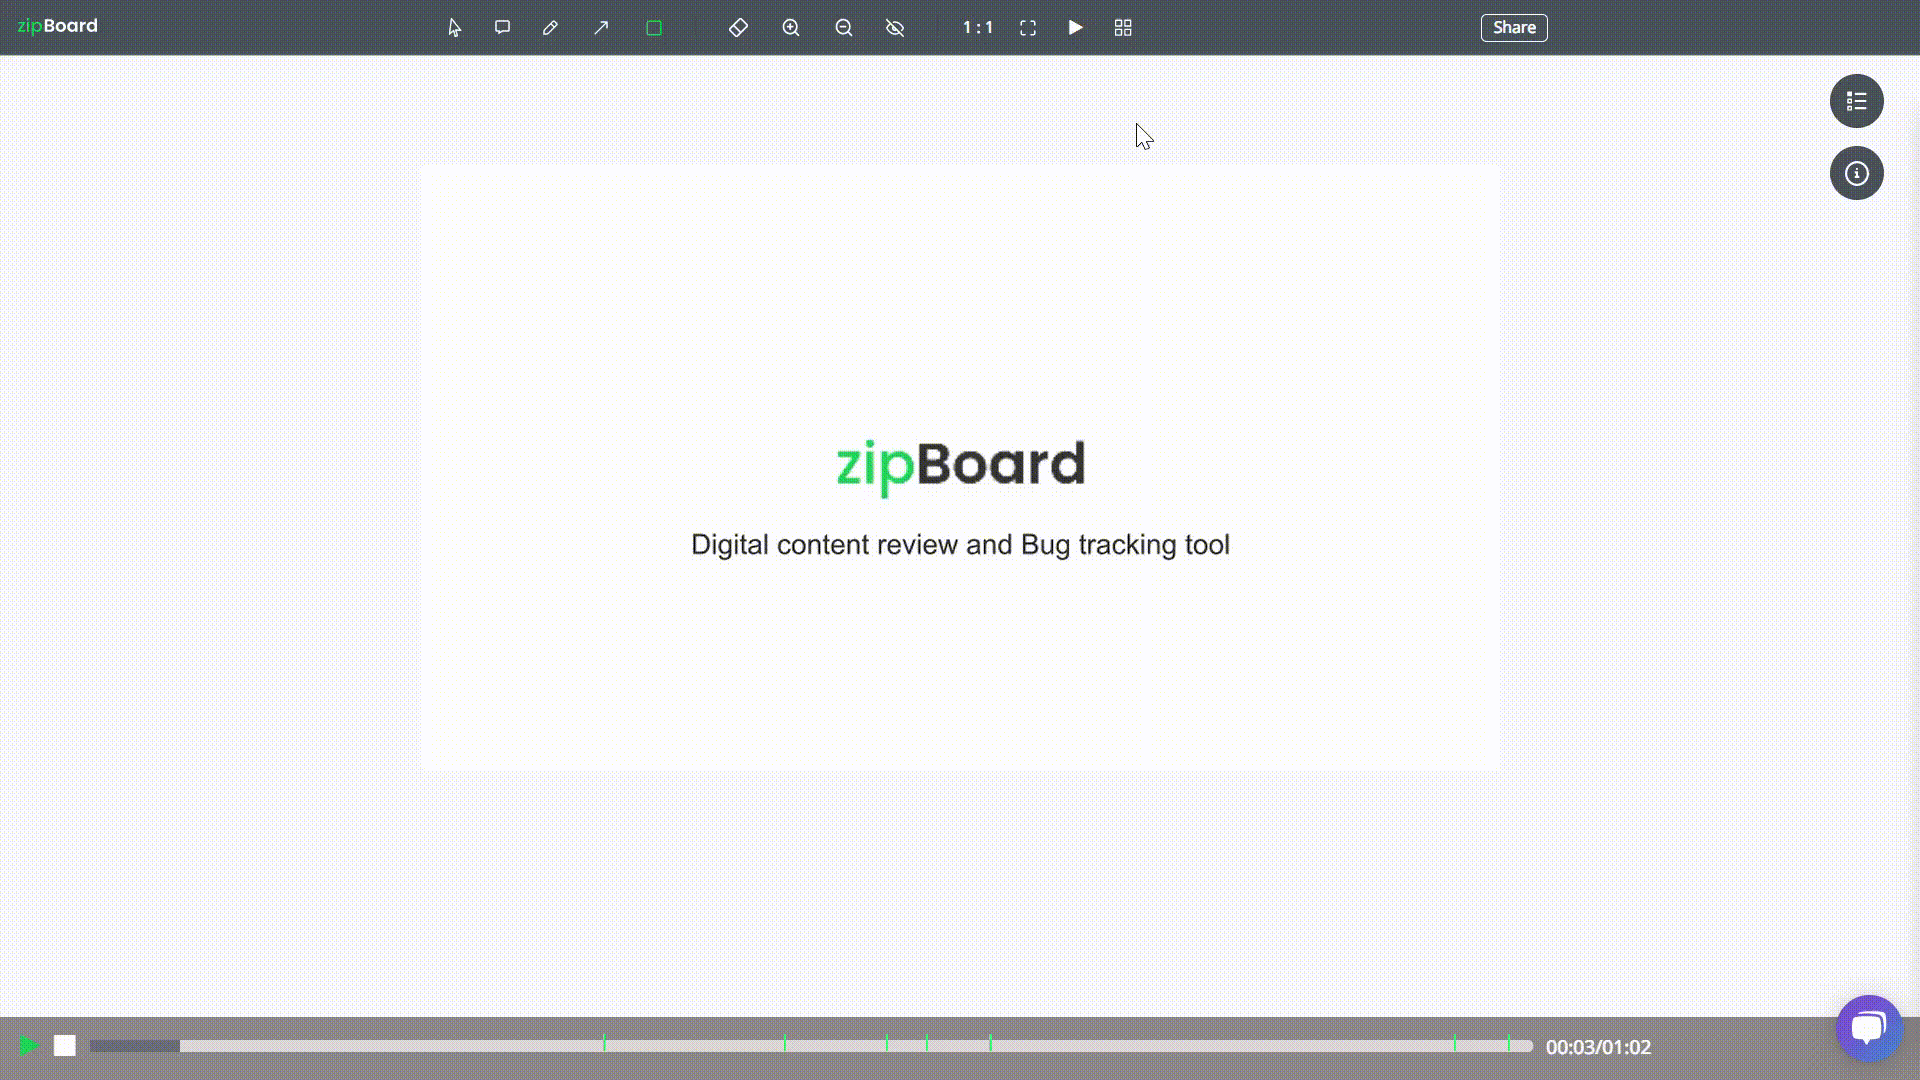Click the Share button
Viewport: 1920px width, 1080px height.
[1514, 28]
